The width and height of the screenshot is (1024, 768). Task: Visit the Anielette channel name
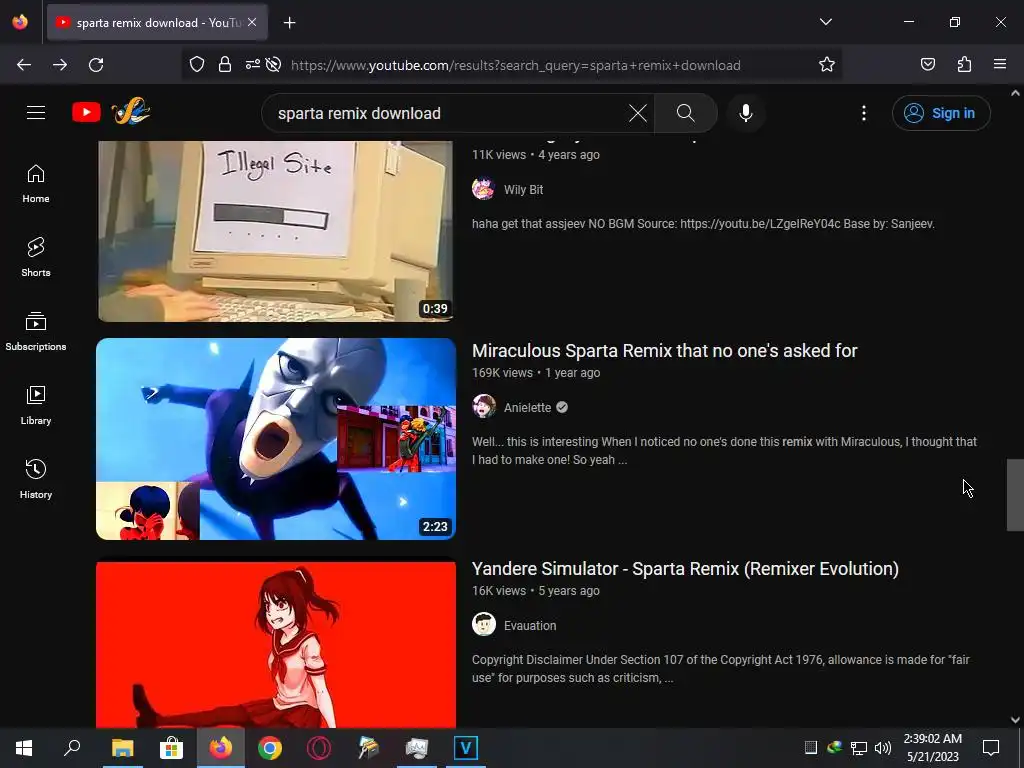pyautogui.click(x=527, y=408)
